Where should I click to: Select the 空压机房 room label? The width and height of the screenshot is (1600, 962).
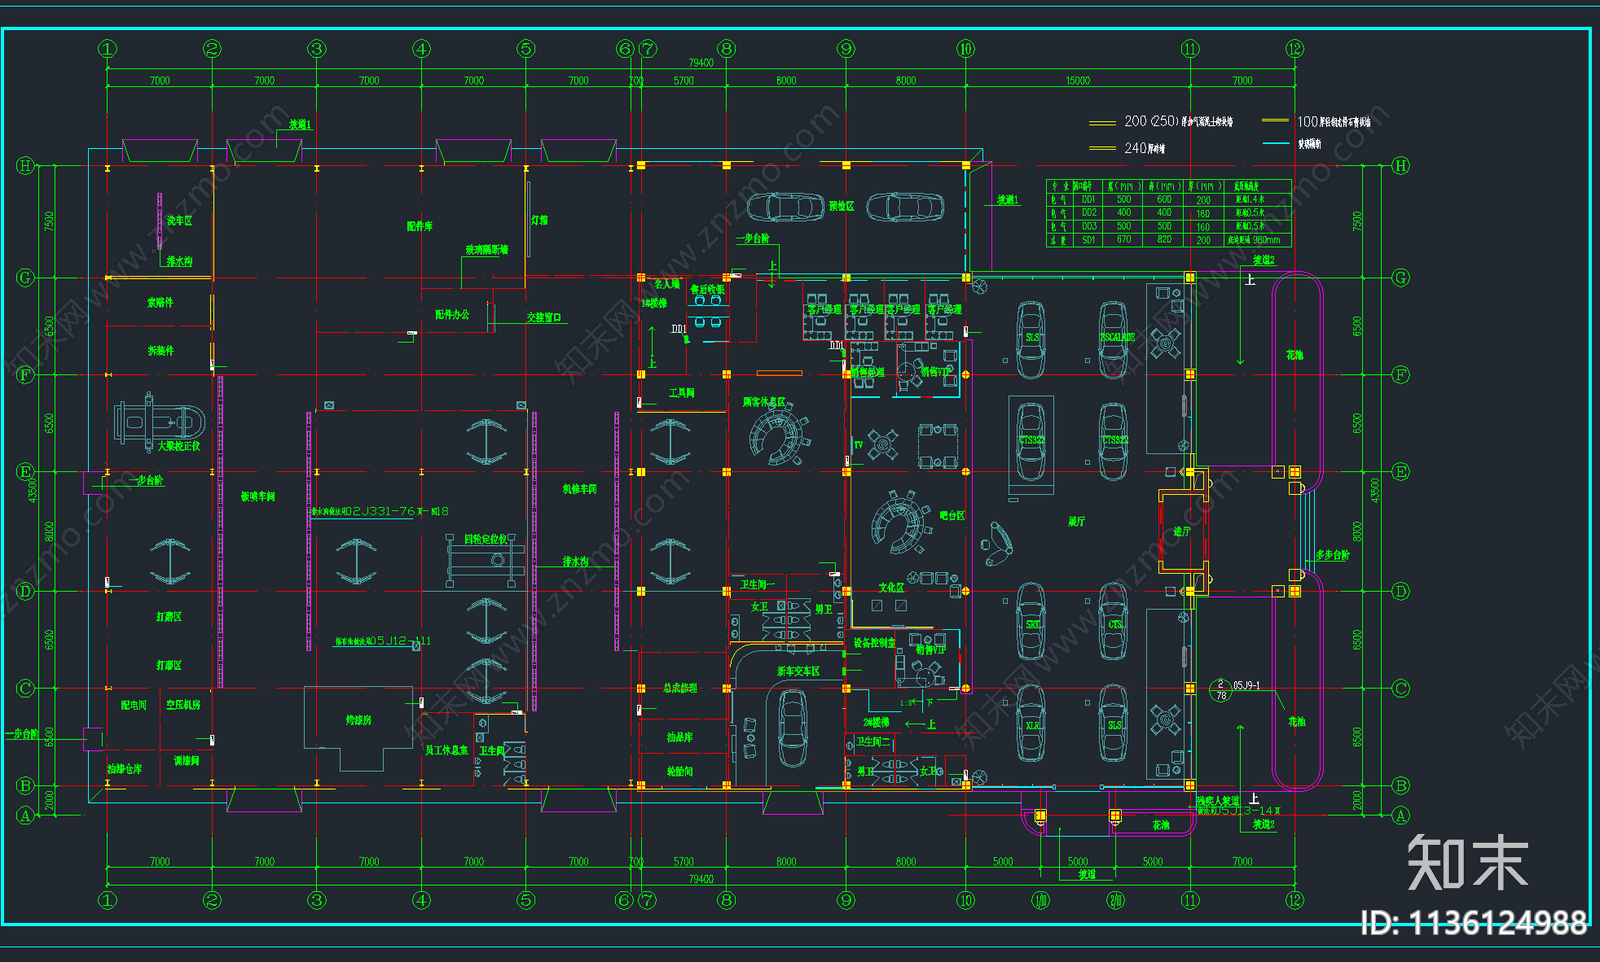183,705
